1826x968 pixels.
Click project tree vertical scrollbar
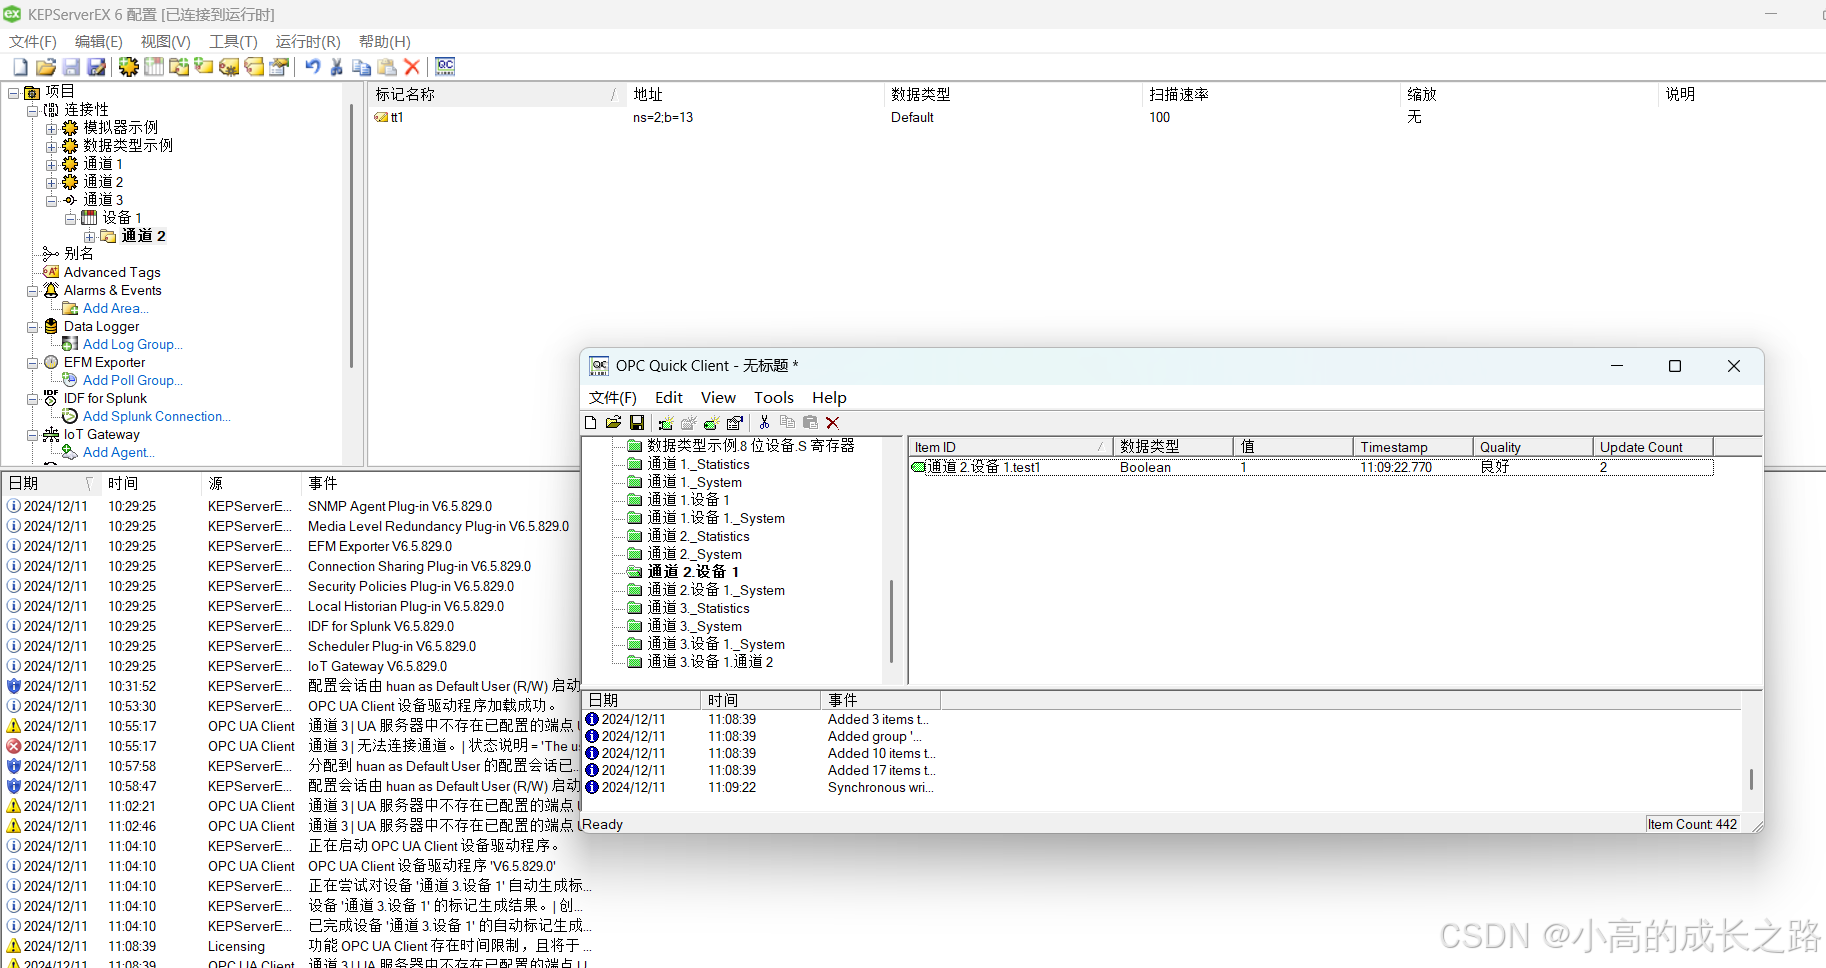coord(351,235)
